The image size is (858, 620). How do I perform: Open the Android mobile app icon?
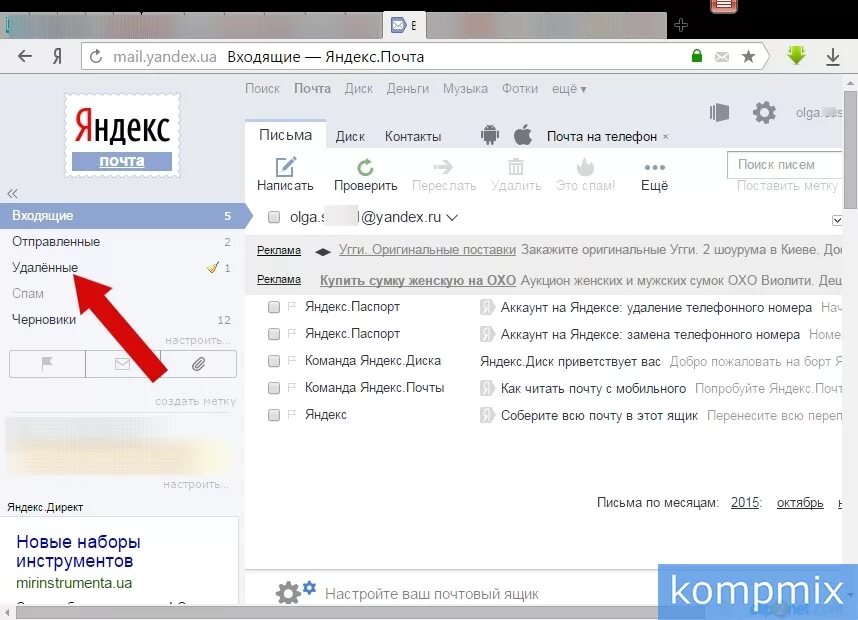490,135
